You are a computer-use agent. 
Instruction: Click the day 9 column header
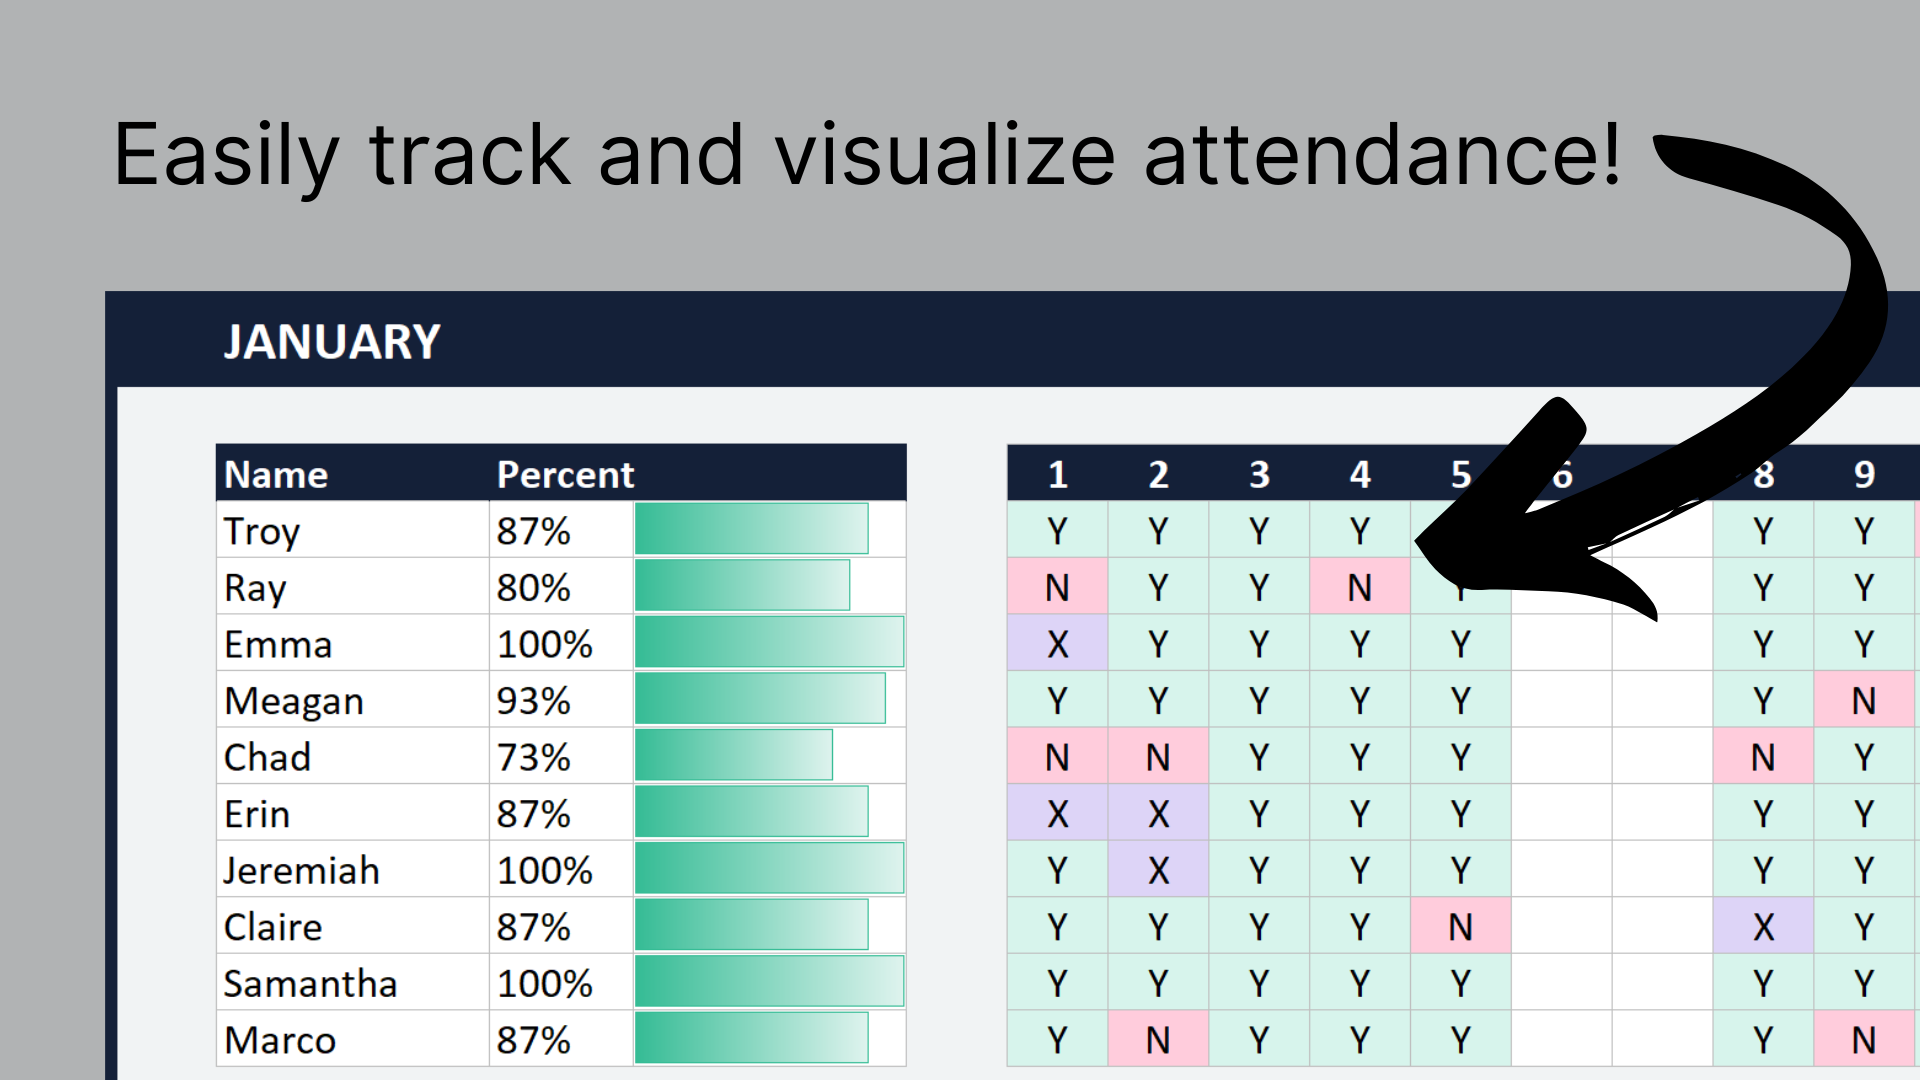tap(1864, 474)
